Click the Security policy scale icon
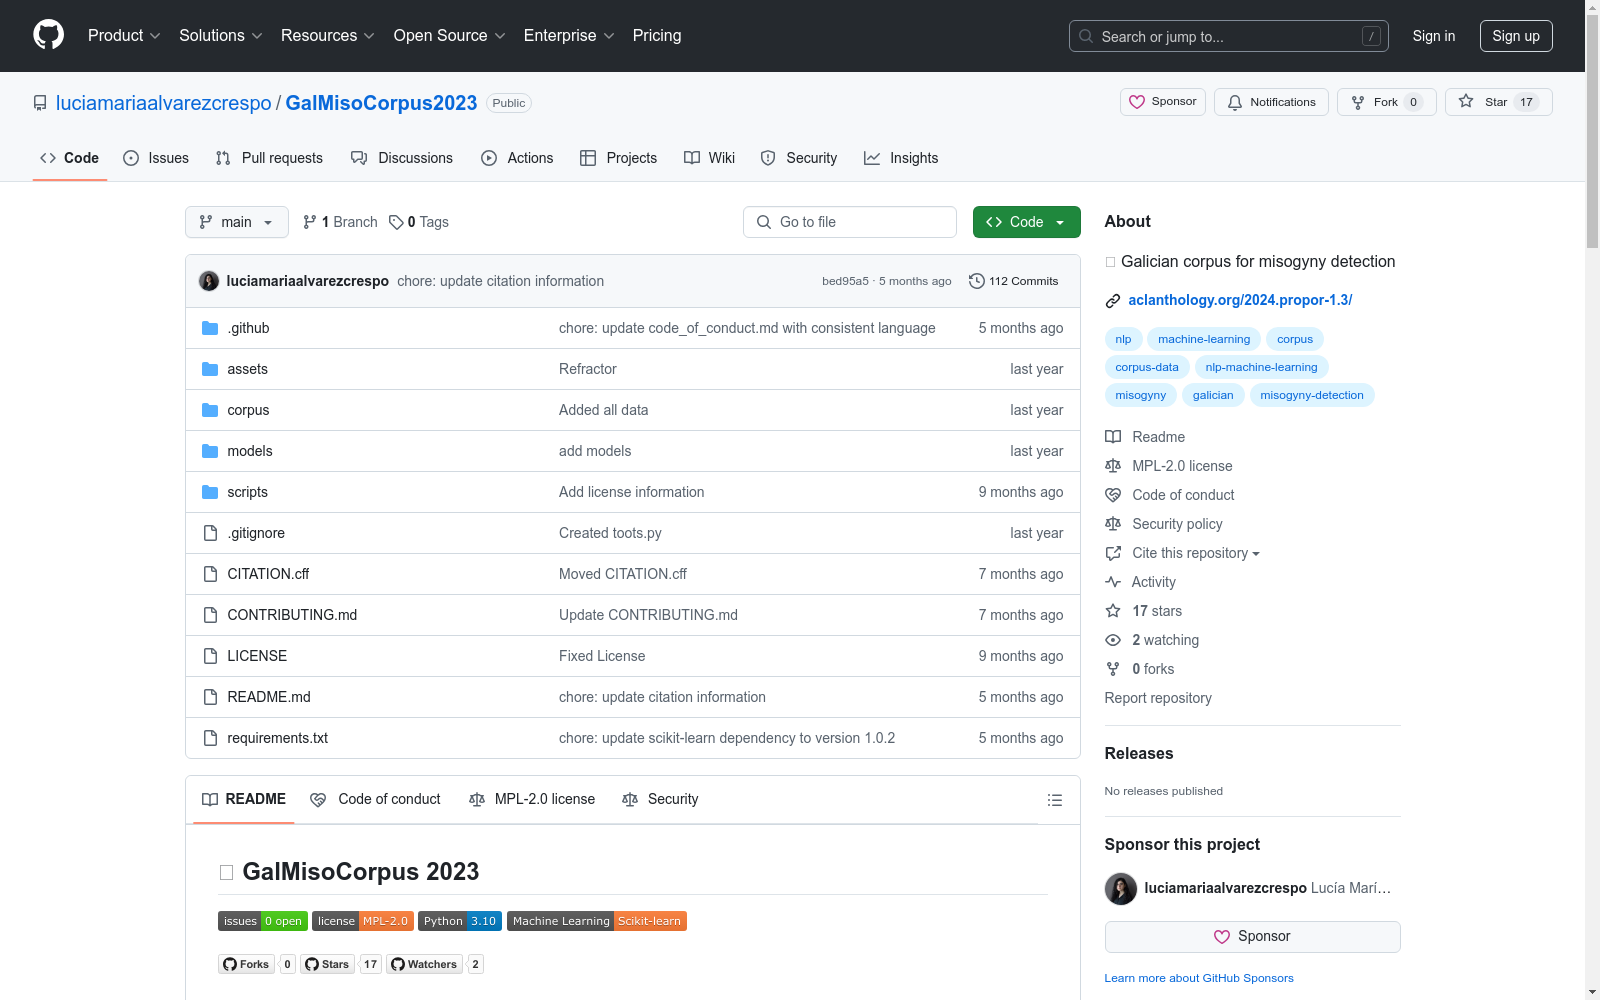The width and height of the screenshot is (1600, 1000). (1113, 524)
